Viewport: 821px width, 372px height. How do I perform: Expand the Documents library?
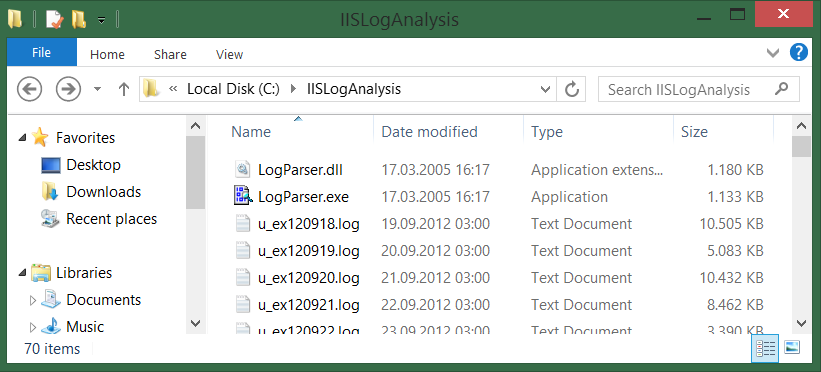[x=33, y=301]
